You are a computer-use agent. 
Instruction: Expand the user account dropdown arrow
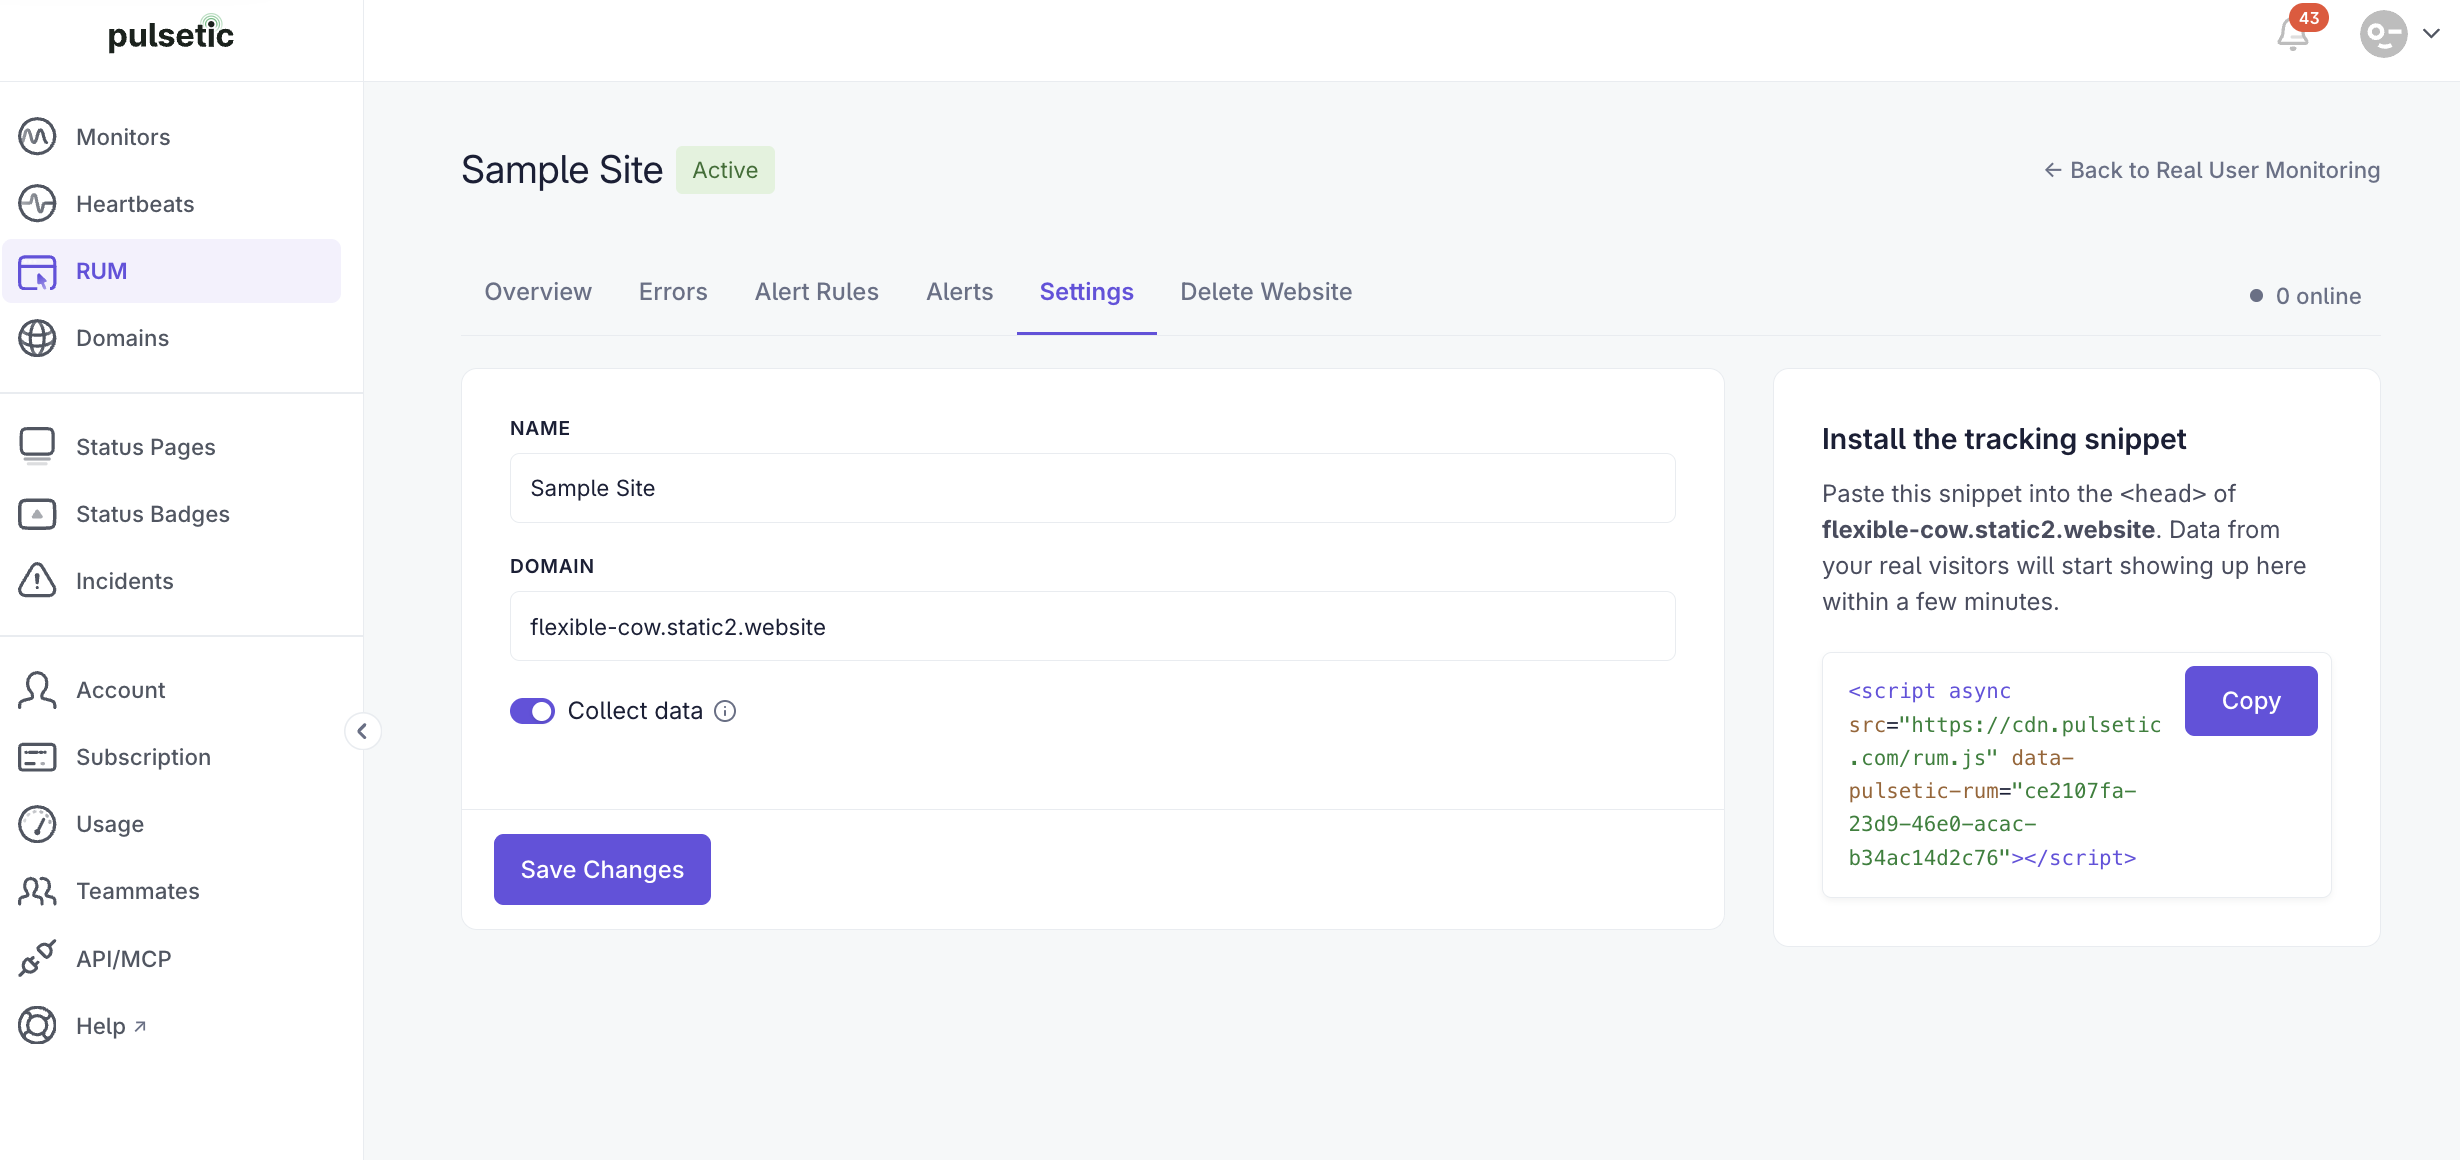[2431, 34]
